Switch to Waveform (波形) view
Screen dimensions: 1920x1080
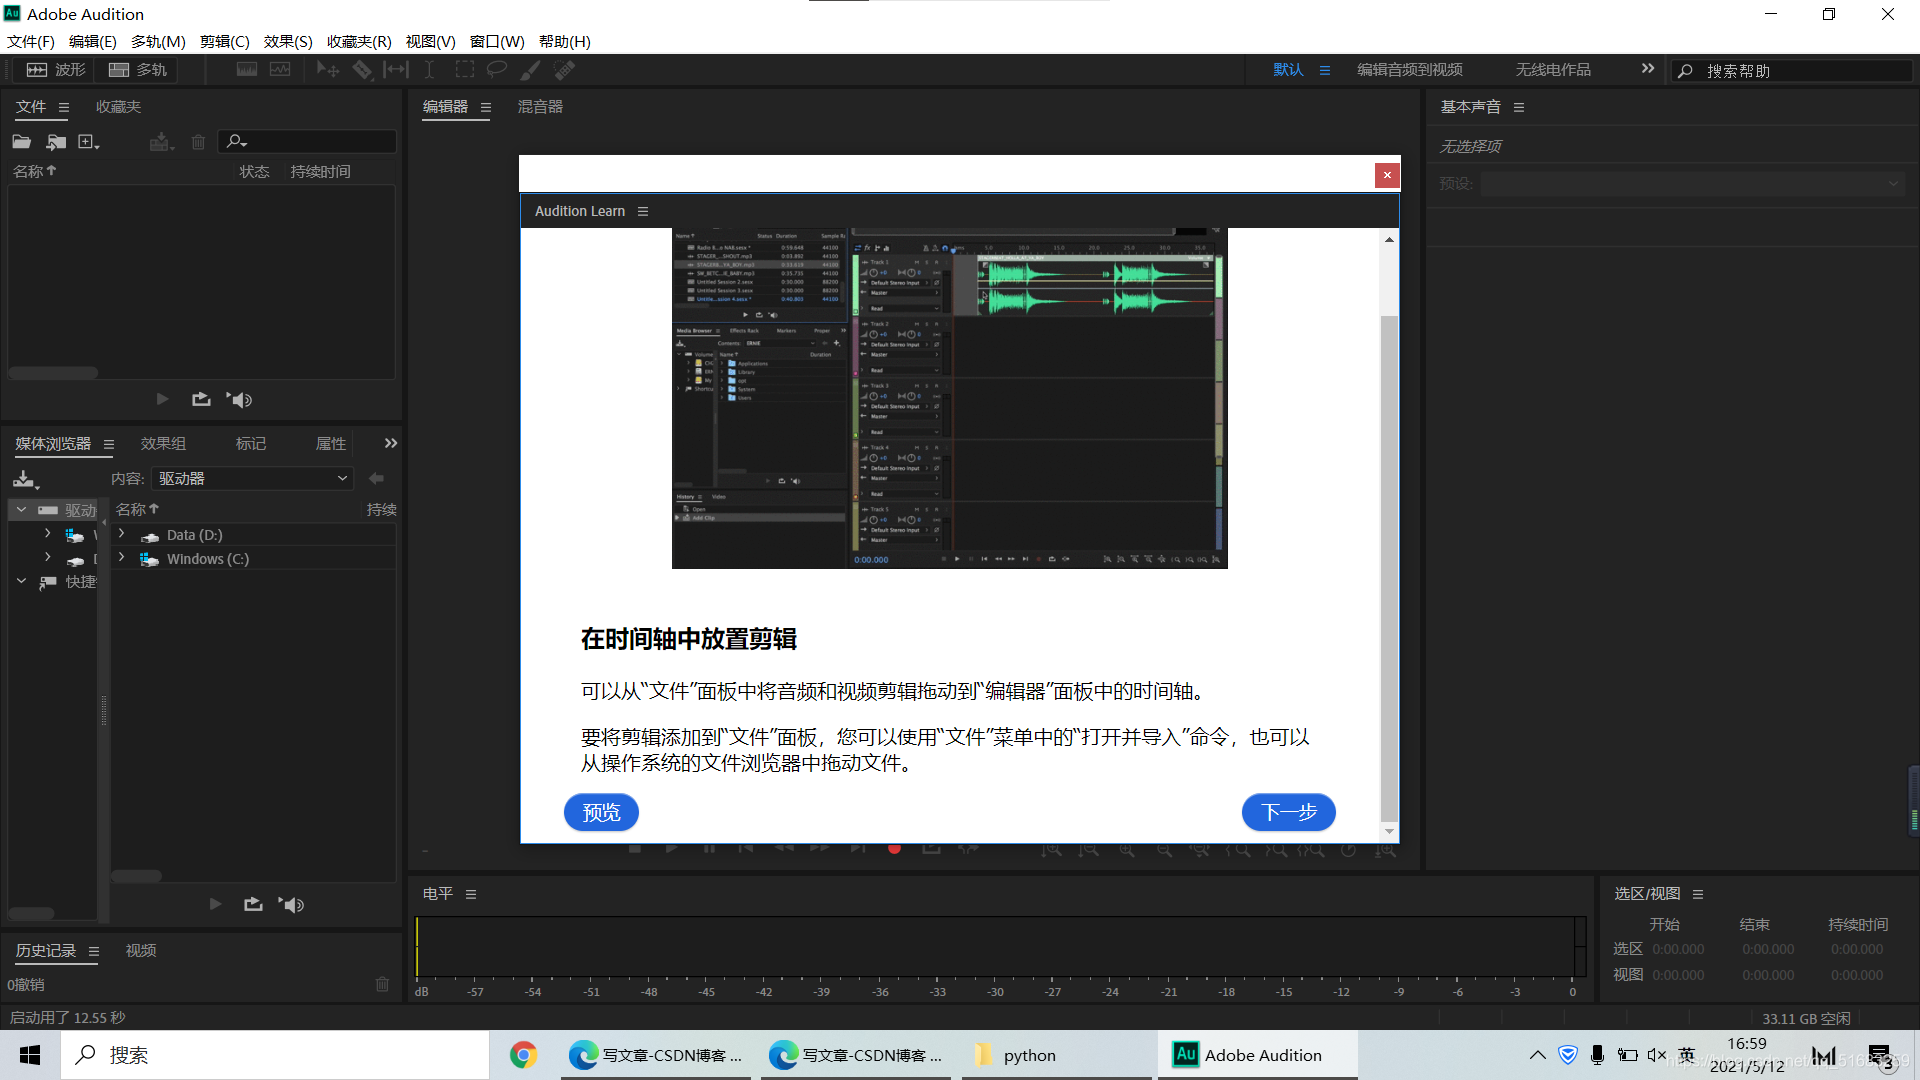pyautogui.click(x=56, y=70)
